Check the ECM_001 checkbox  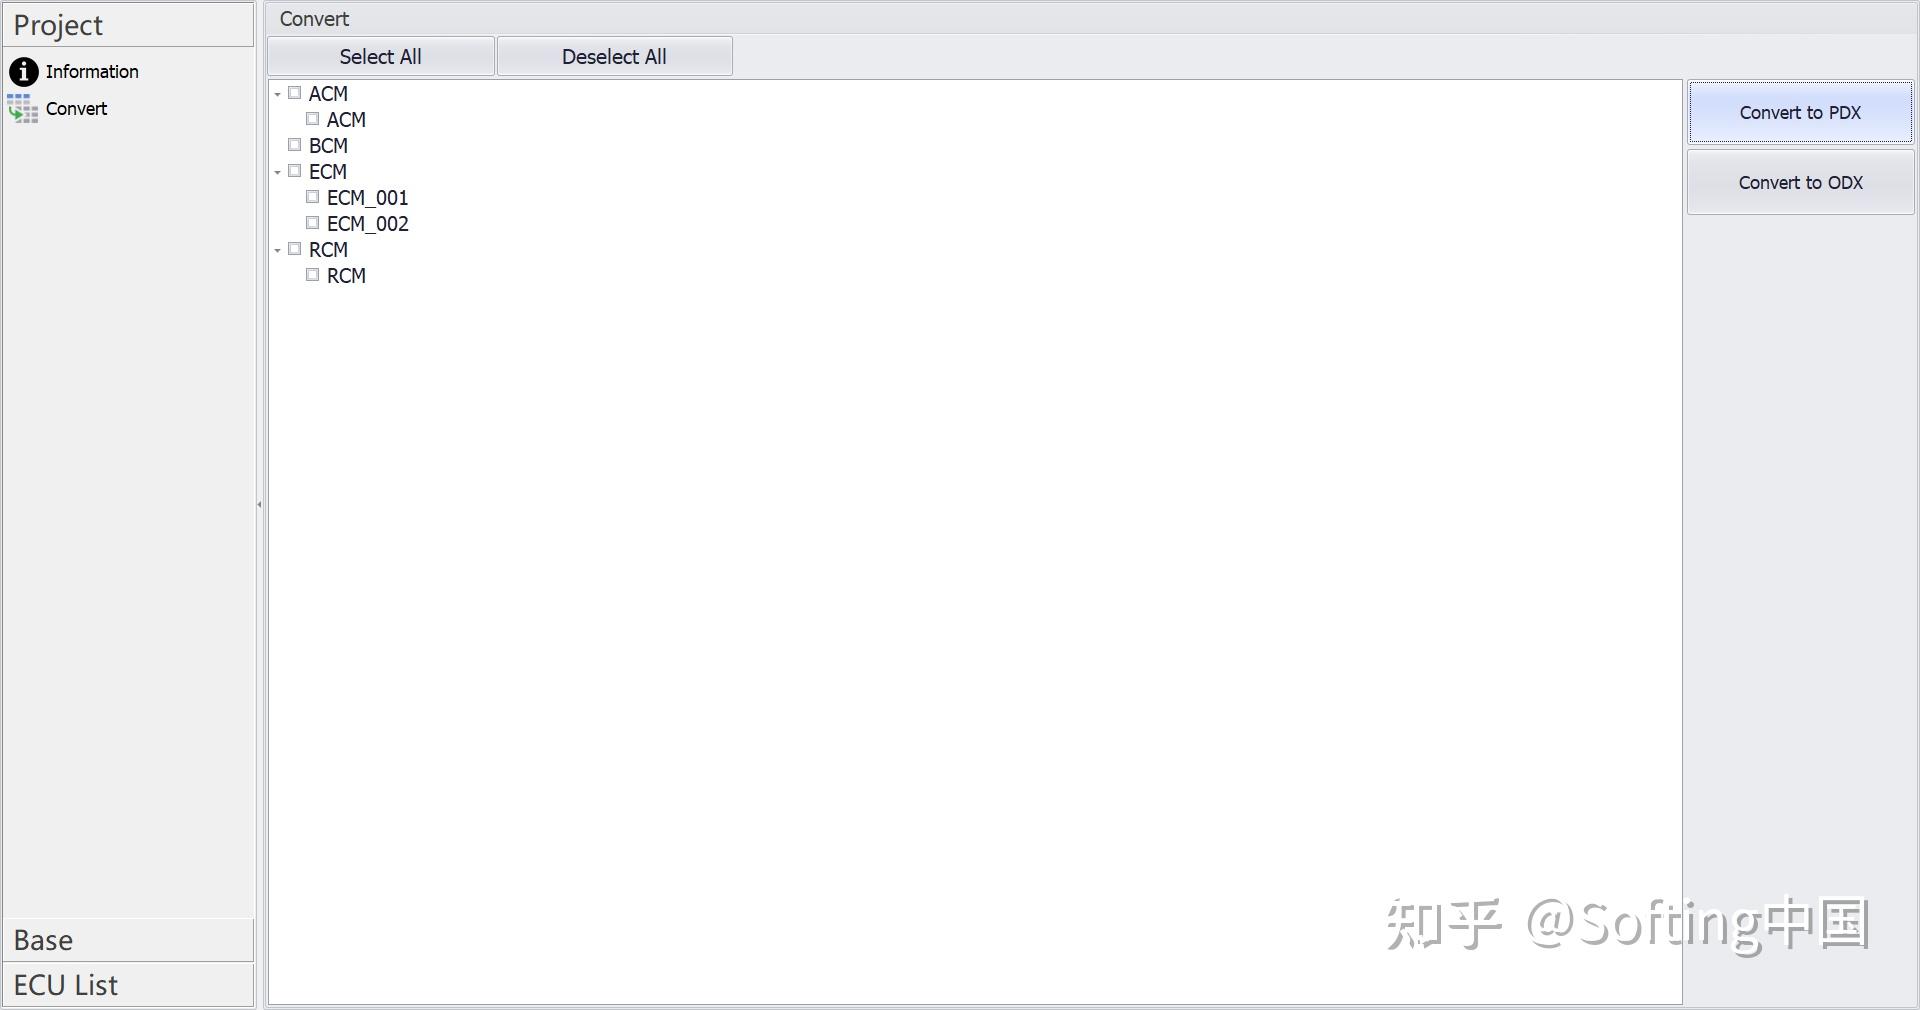click(311, 196)
